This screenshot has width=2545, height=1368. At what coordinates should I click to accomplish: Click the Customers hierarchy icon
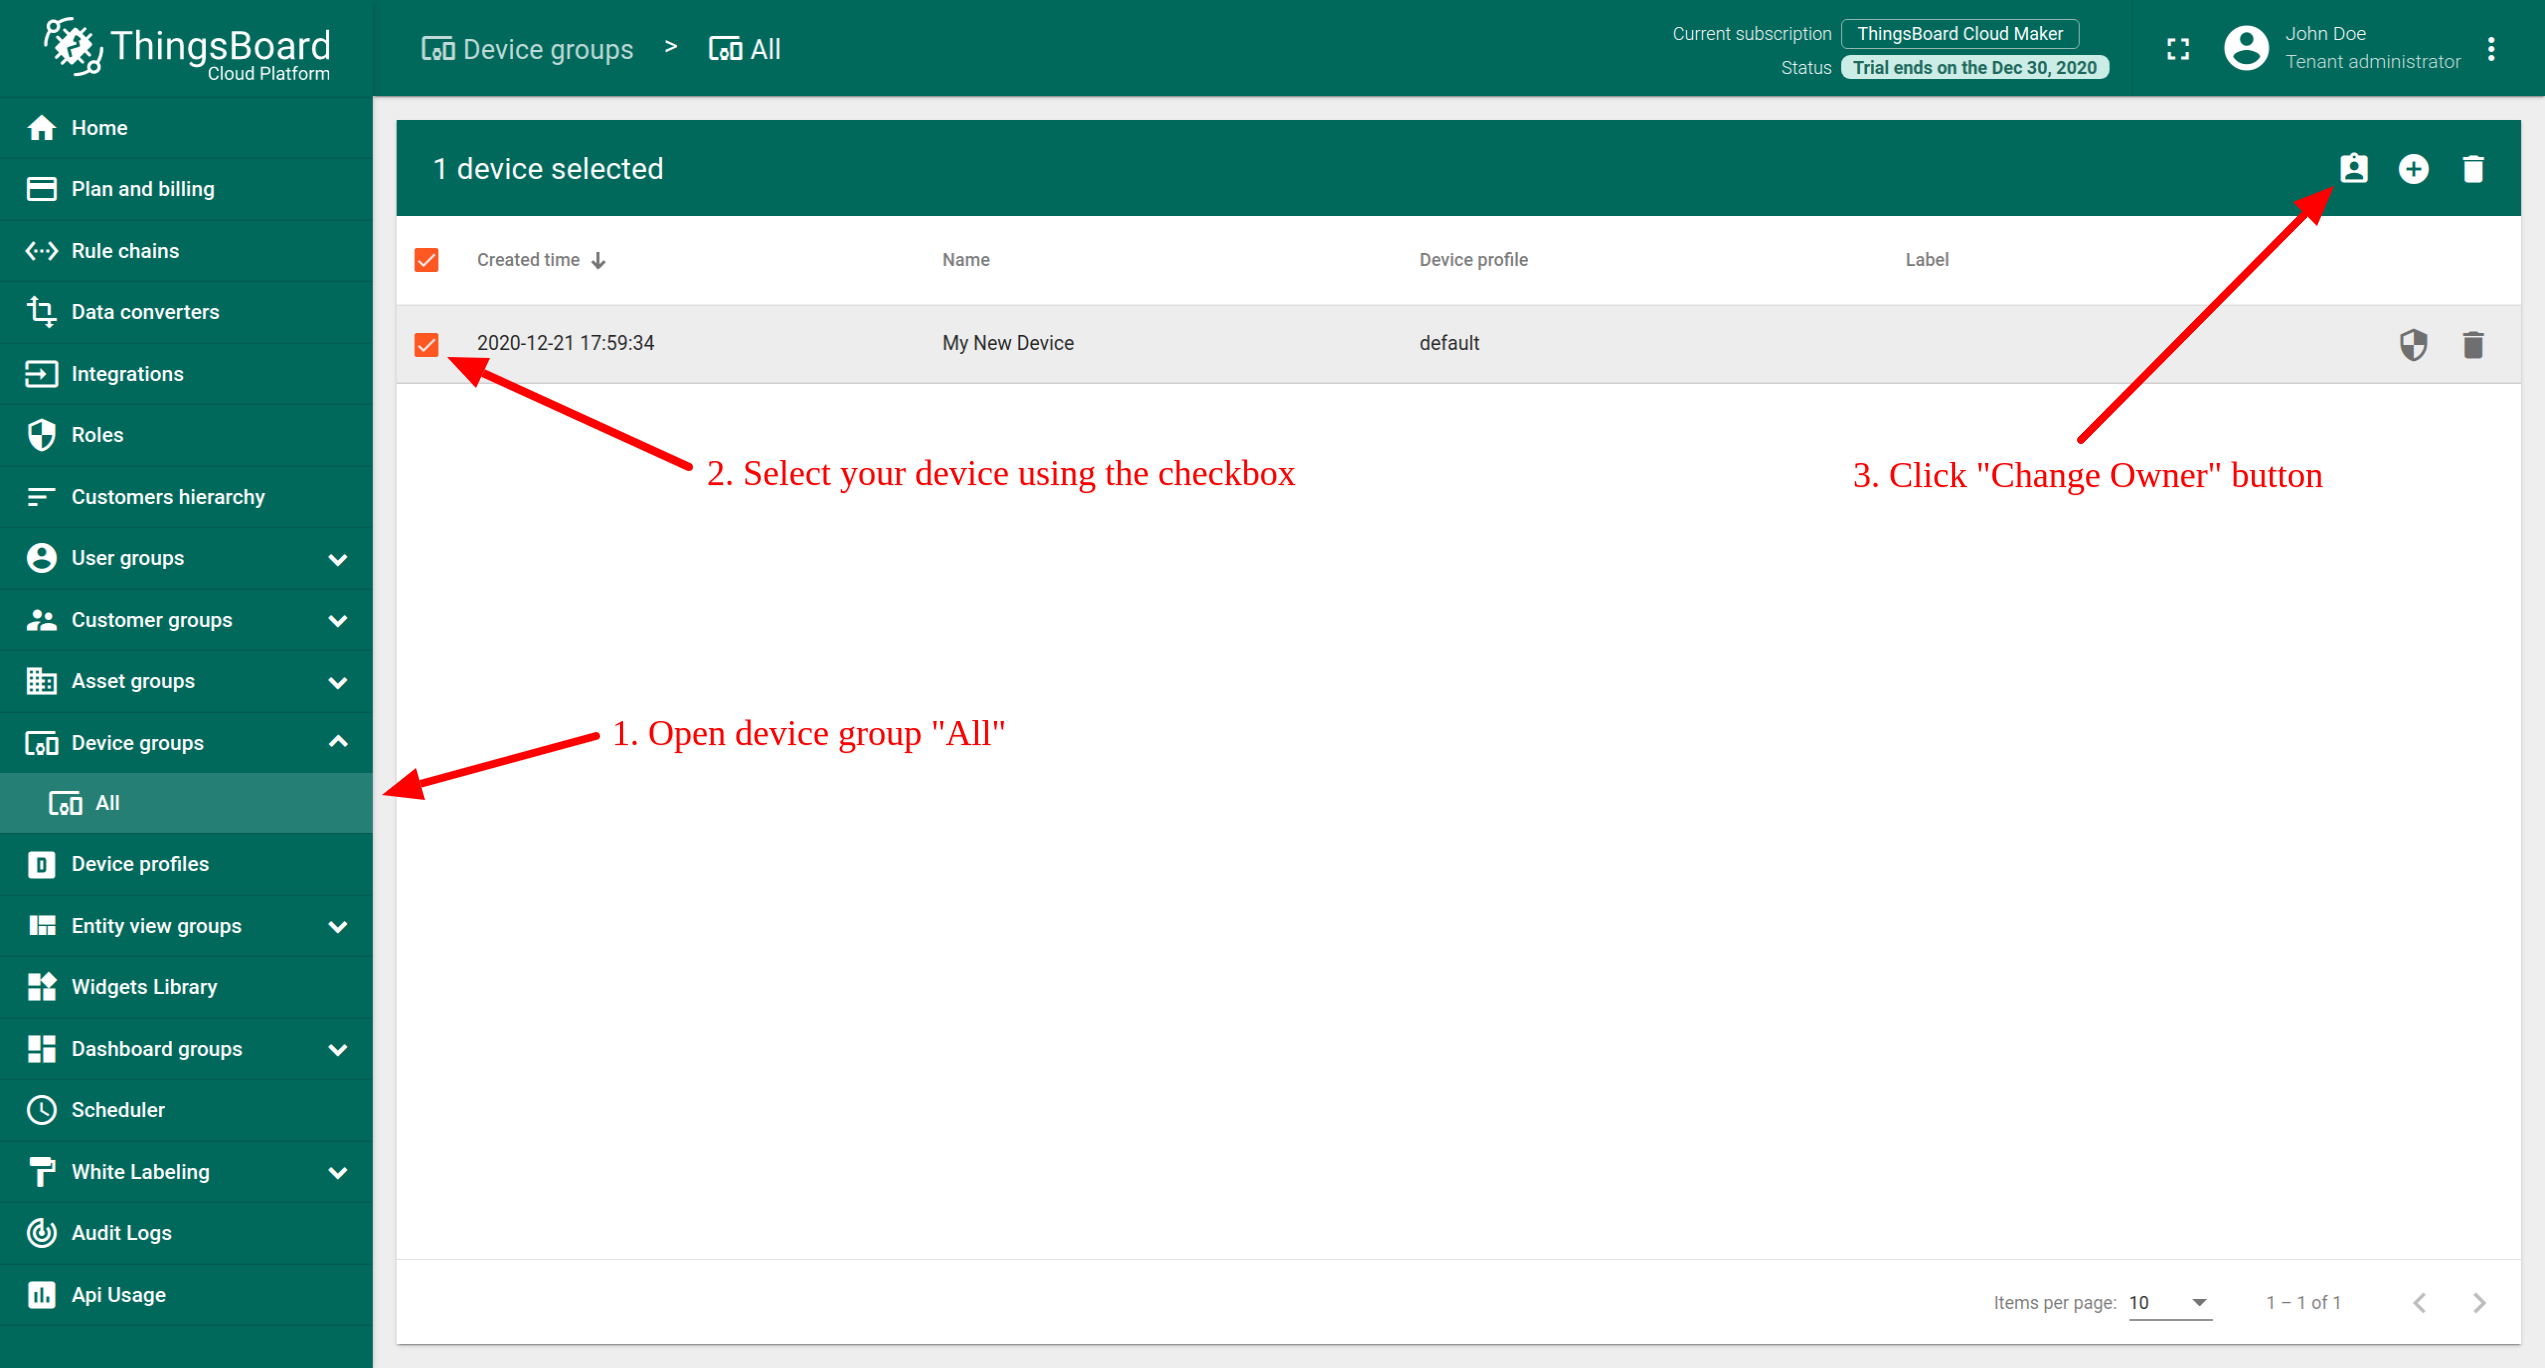point(41,497)
